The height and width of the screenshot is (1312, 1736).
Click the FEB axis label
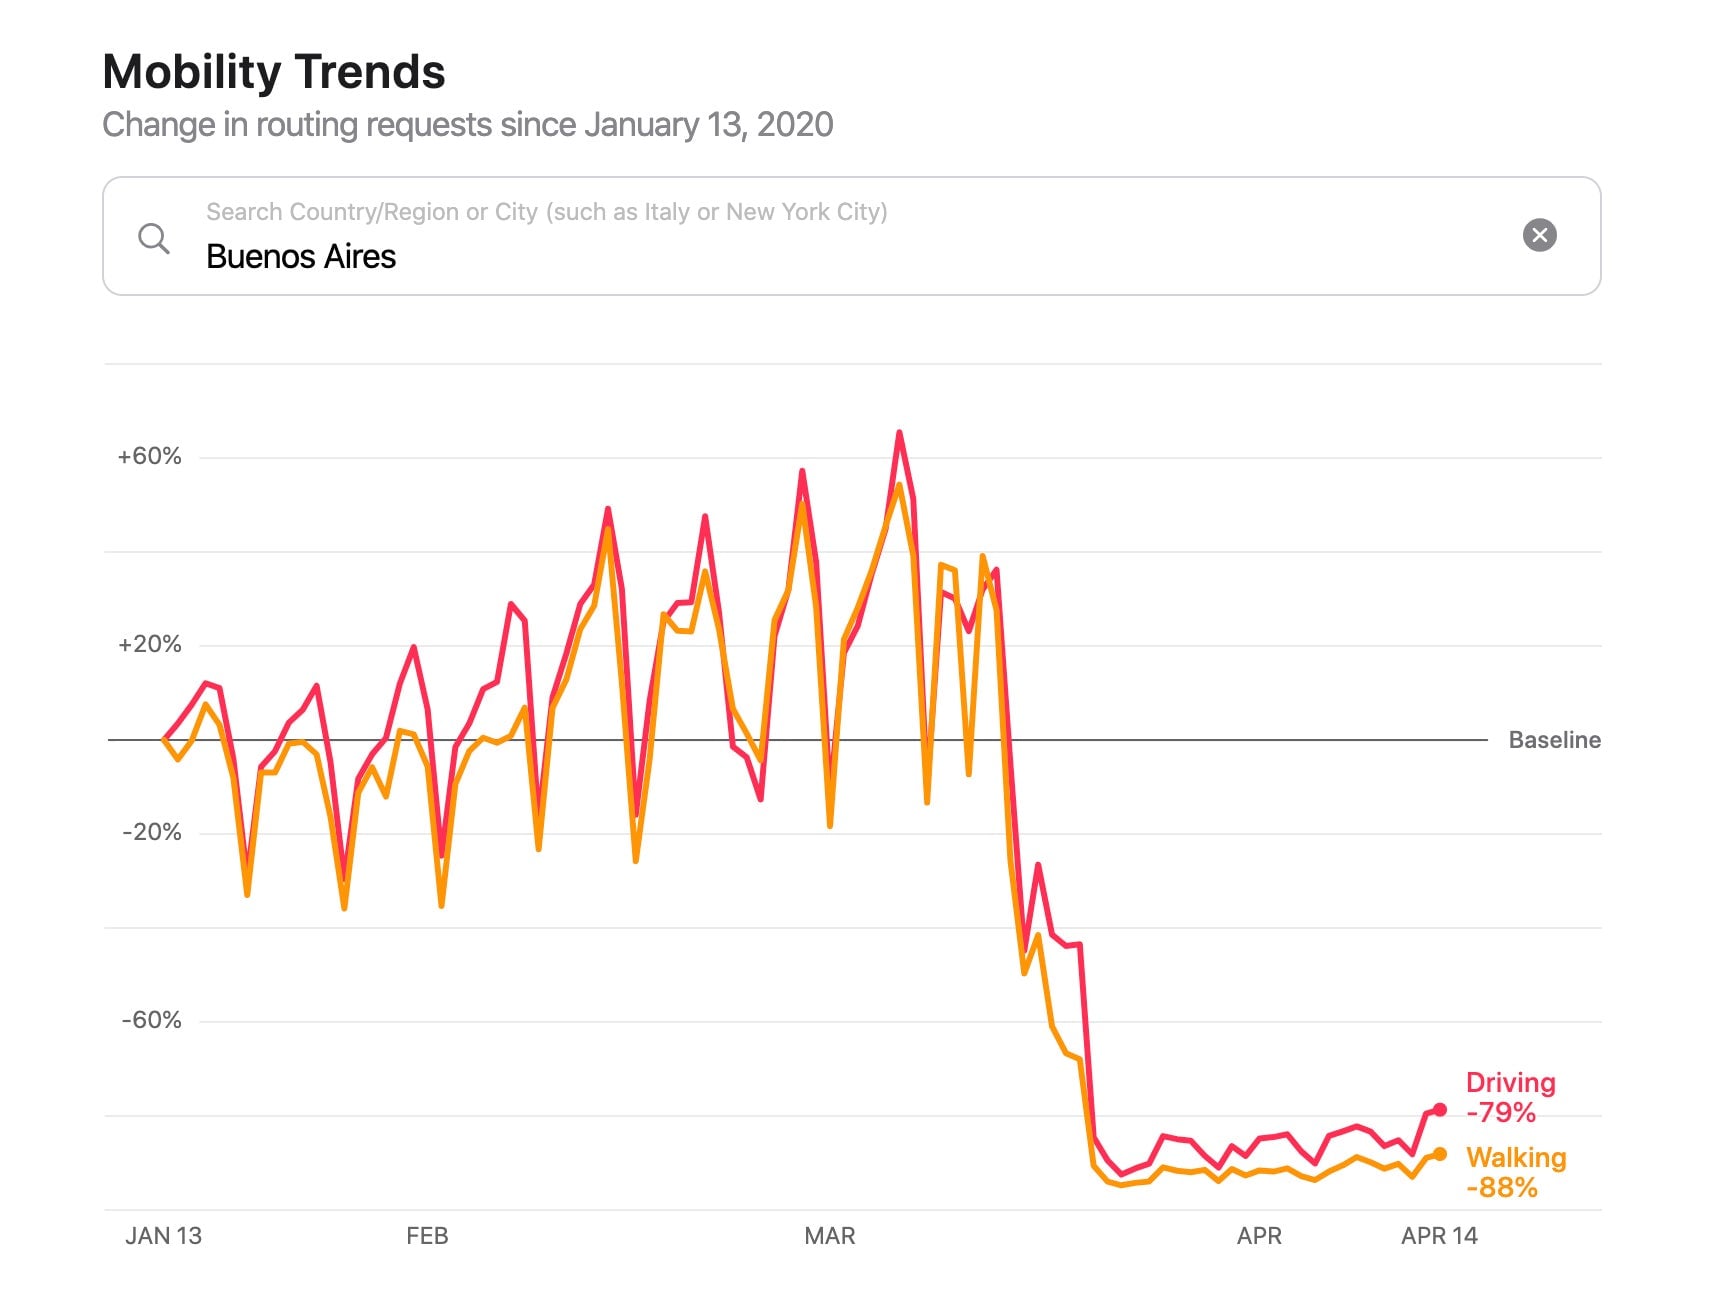[427, 1236]
